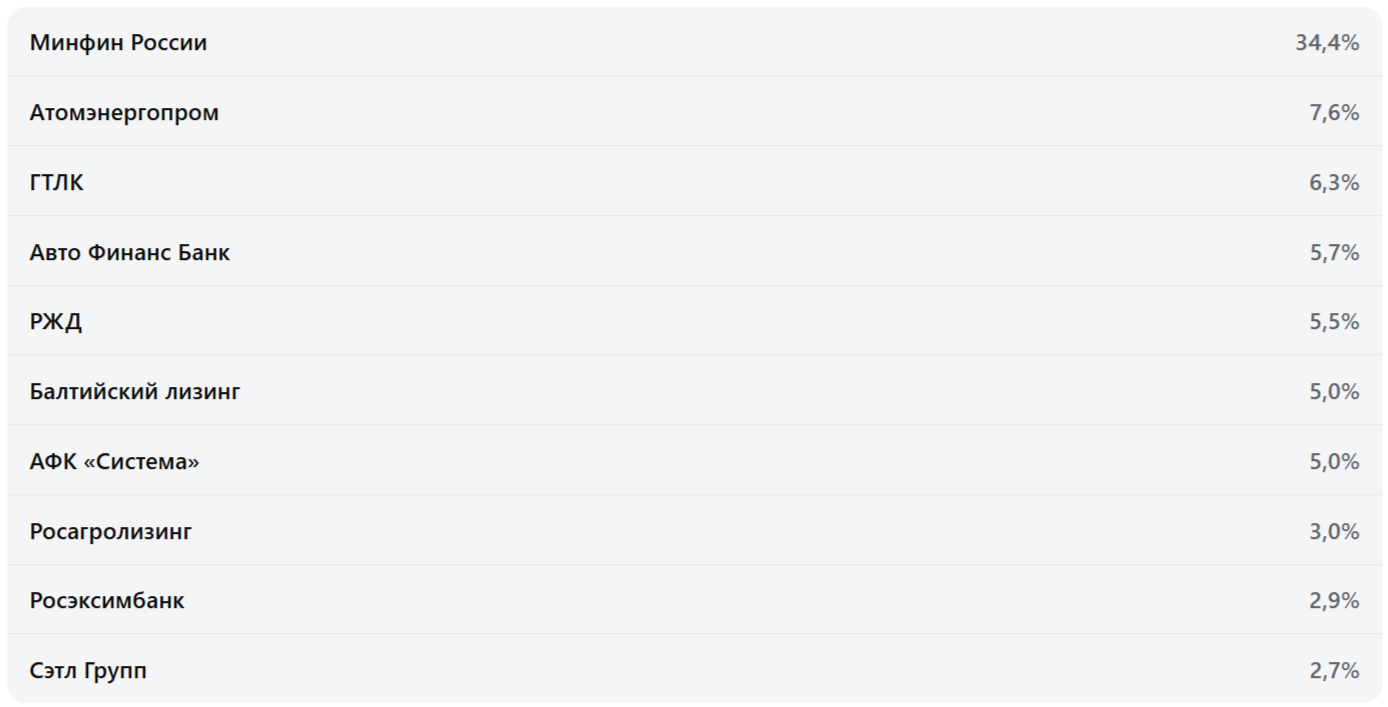This screenshot has height=707, width=1388.
Task: Click the Сэтл Групп issuer name
Action: point(88,670)
